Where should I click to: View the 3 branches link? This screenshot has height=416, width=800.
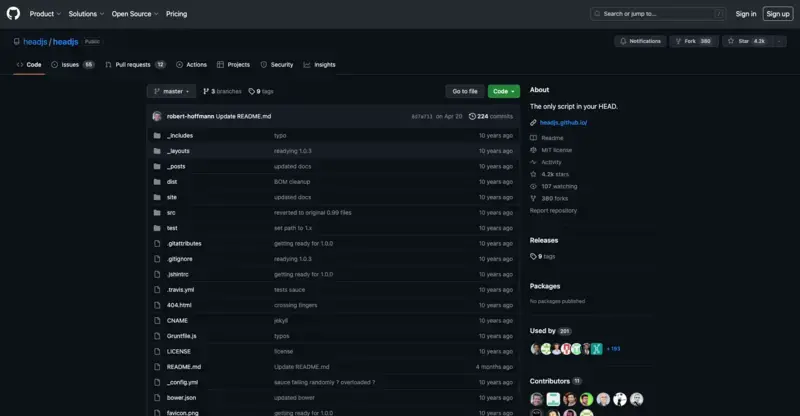[222, 91]
